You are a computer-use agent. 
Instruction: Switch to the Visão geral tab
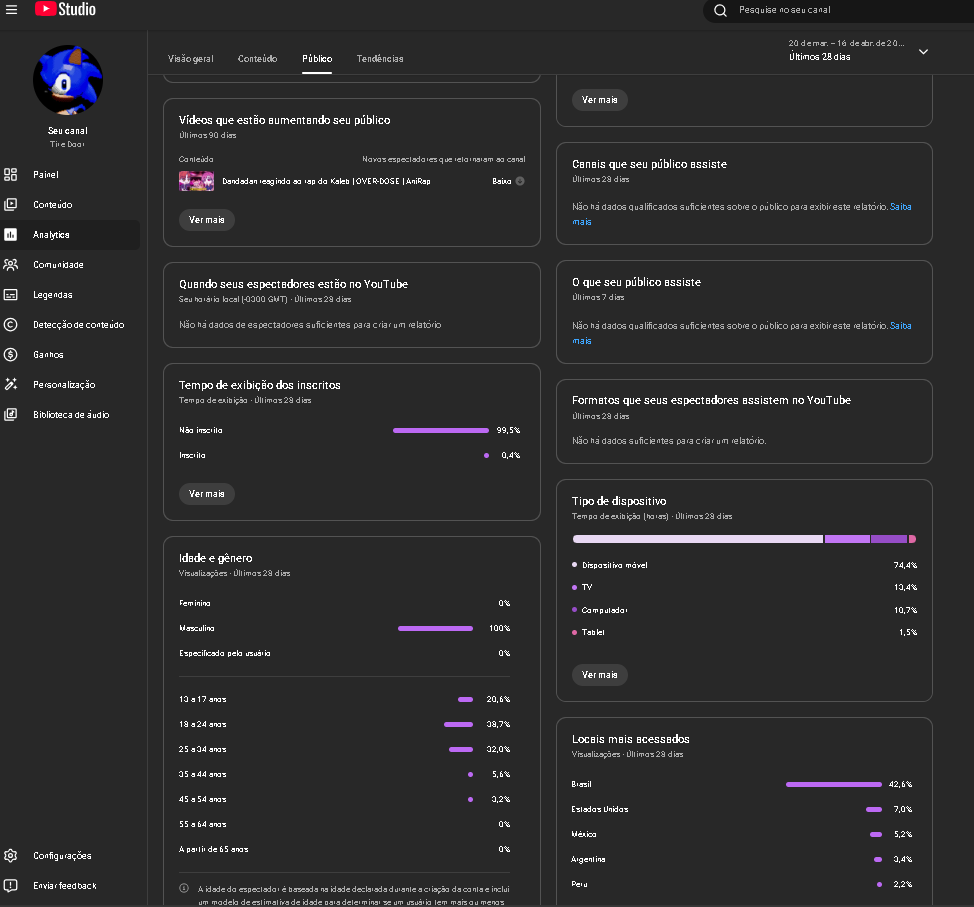point(190,59)
